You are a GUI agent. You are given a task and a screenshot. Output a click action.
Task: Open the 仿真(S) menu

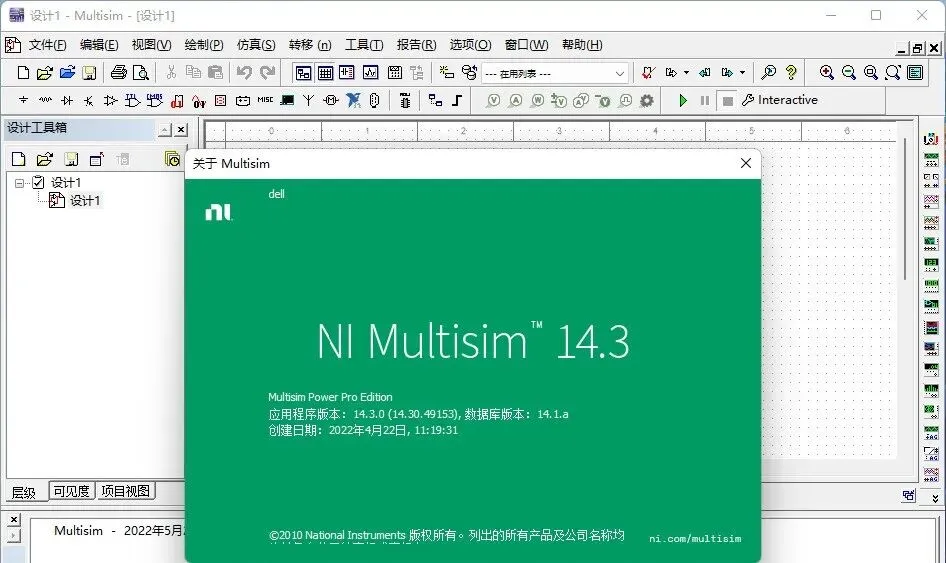pos(256,45)
